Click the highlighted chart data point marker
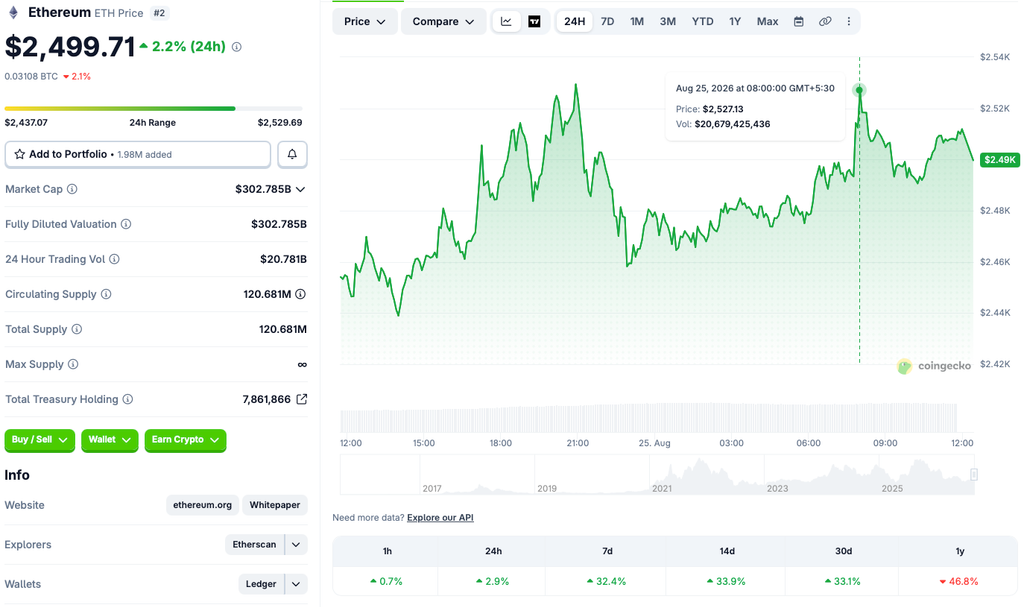 [859, 90]
